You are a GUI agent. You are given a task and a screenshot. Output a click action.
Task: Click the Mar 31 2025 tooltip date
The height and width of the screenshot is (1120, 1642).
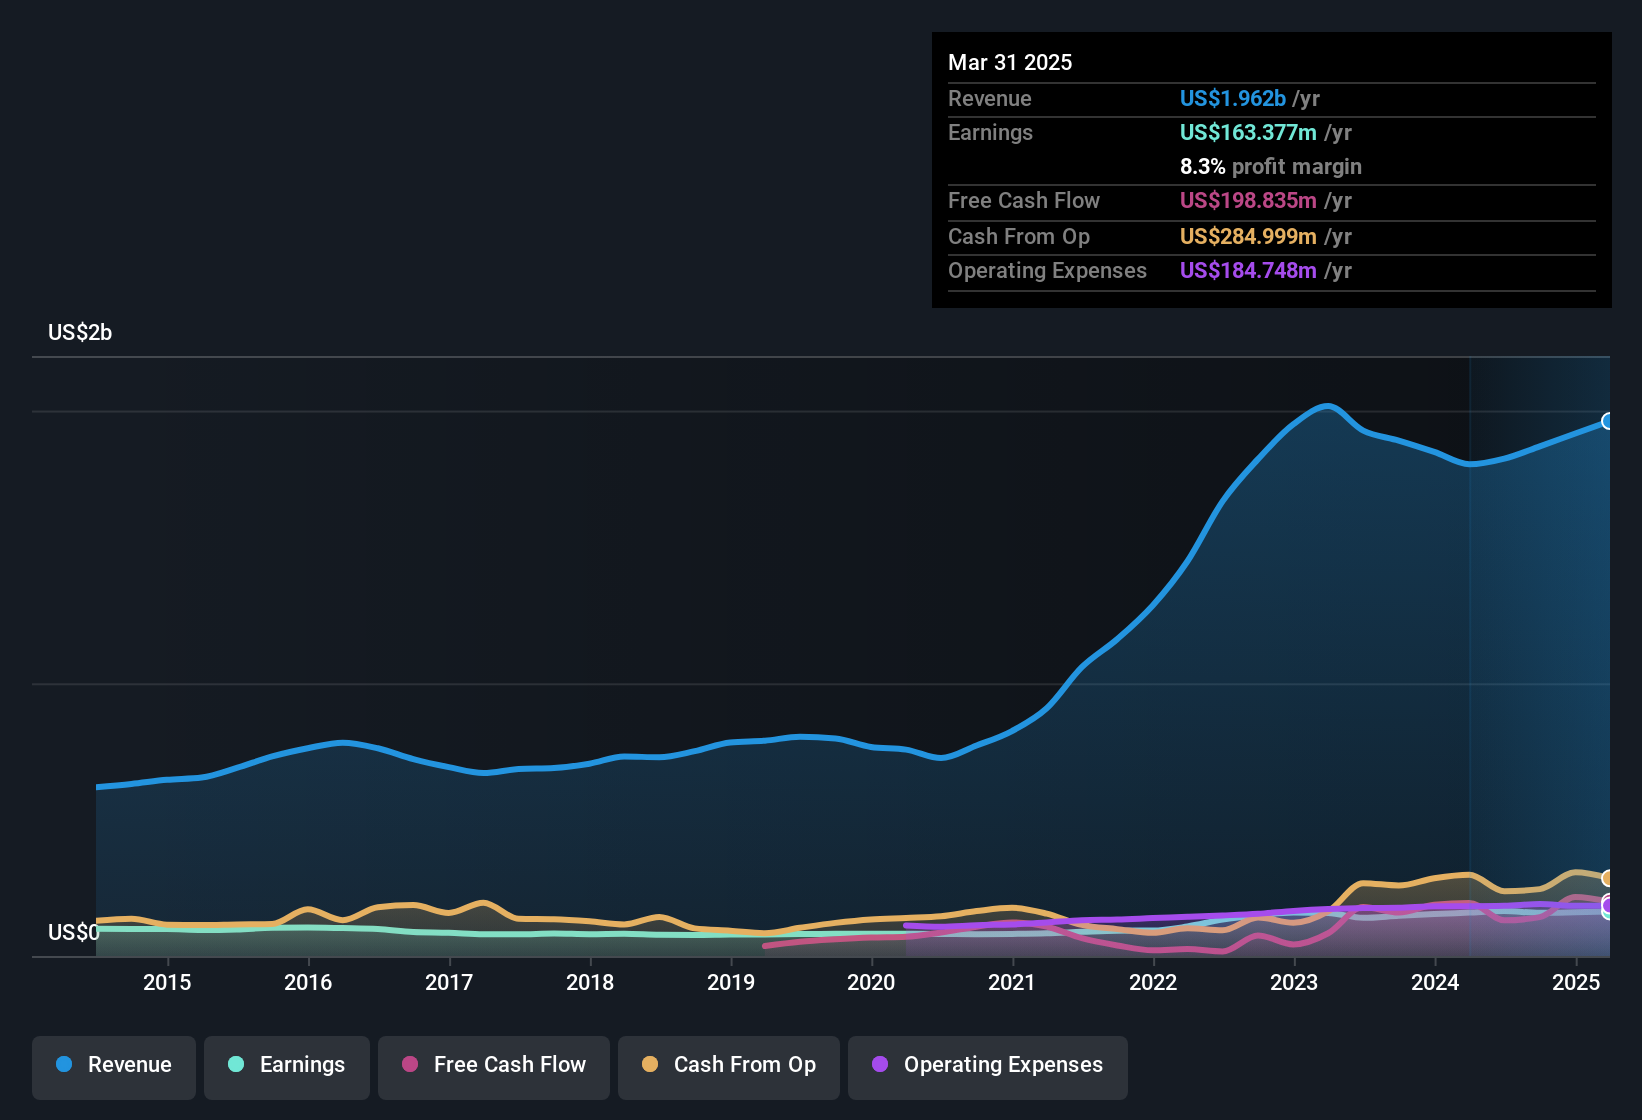1010,63
